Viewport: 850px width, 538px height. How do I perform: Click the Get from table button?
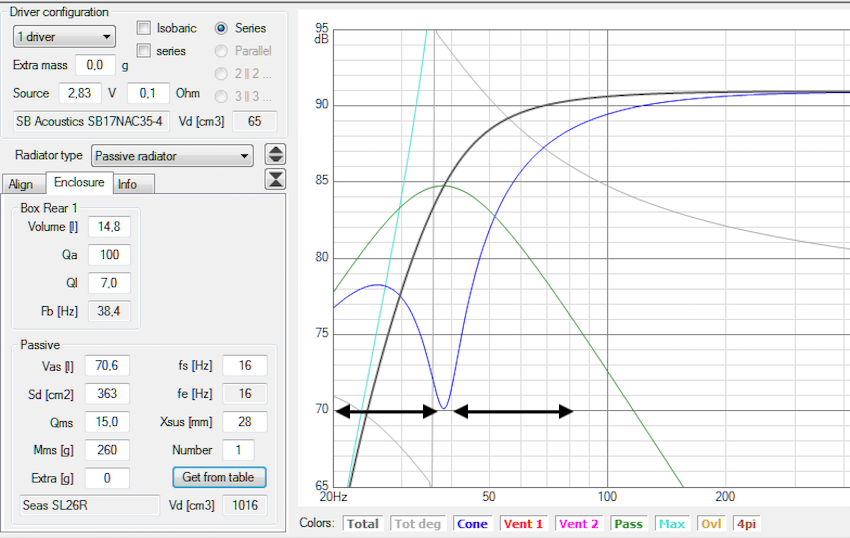[219, 477]
